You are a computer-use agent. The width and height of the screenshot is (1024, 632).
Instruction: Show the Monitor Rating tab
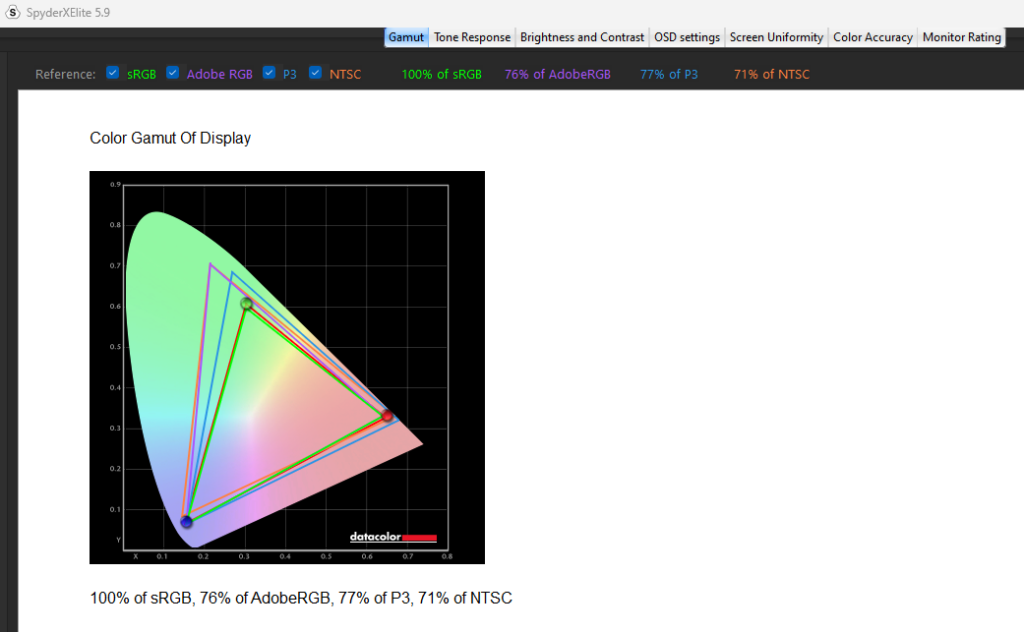[x=961, y=37]
